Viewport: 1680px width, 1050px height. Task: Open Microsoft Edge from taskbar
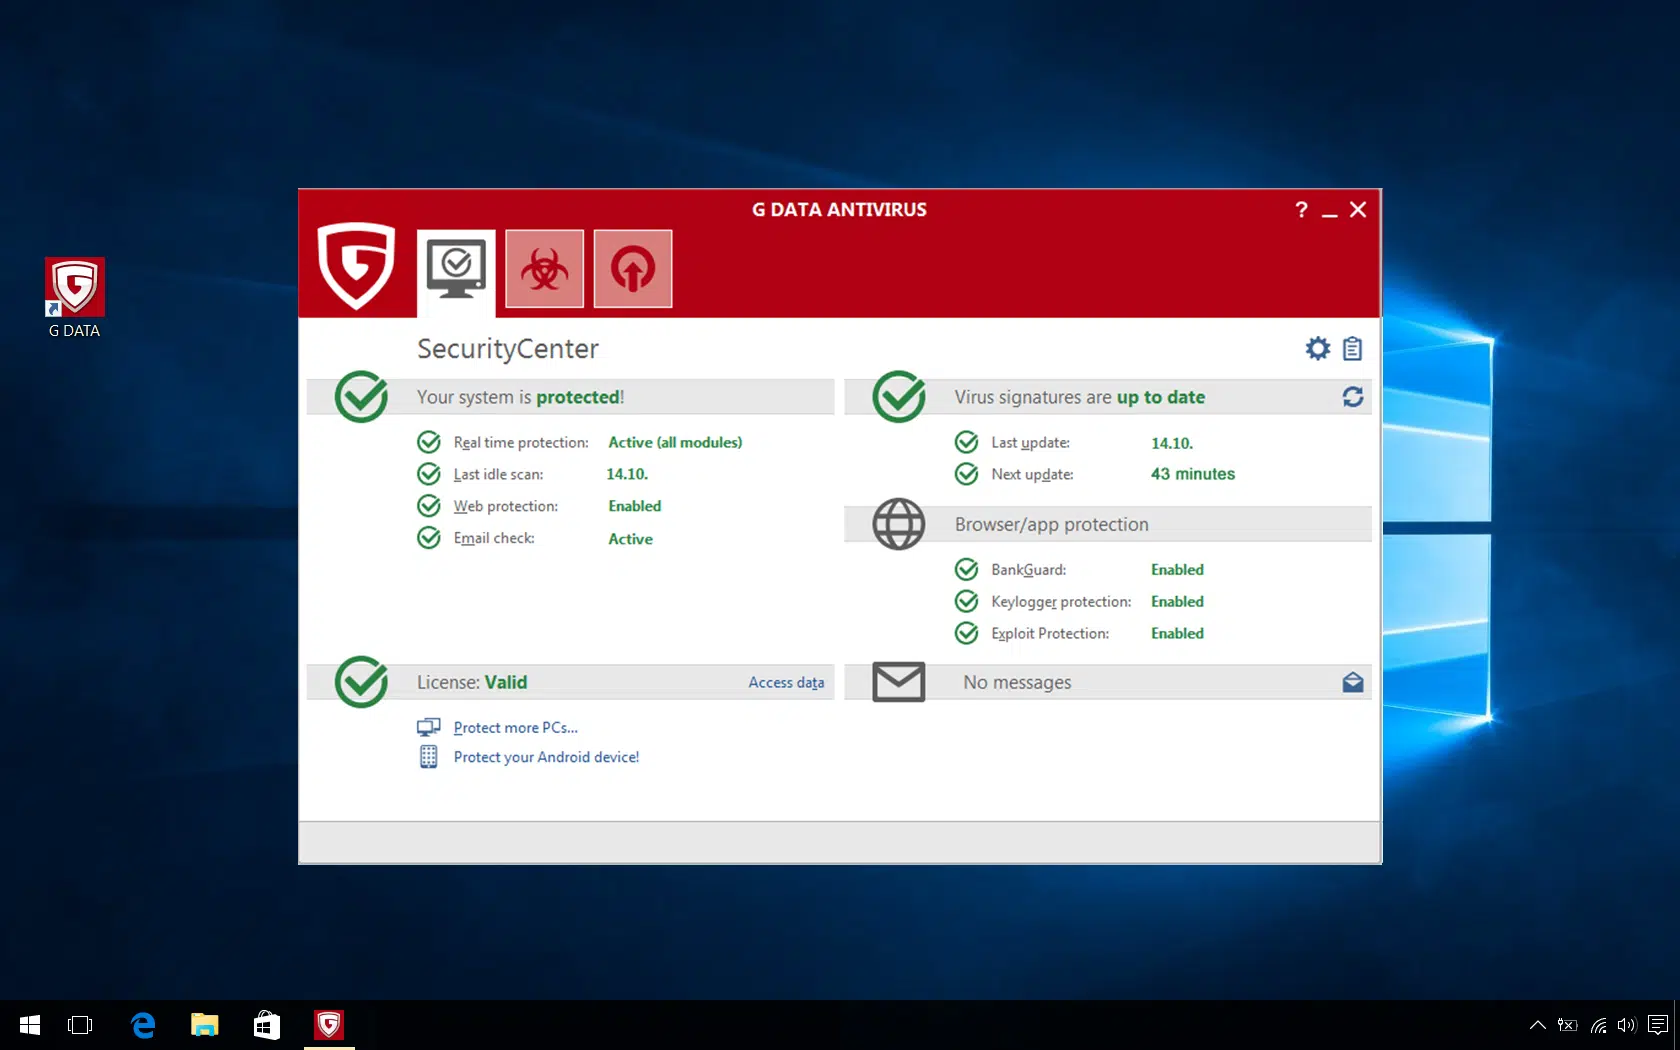coord(143,1025)
